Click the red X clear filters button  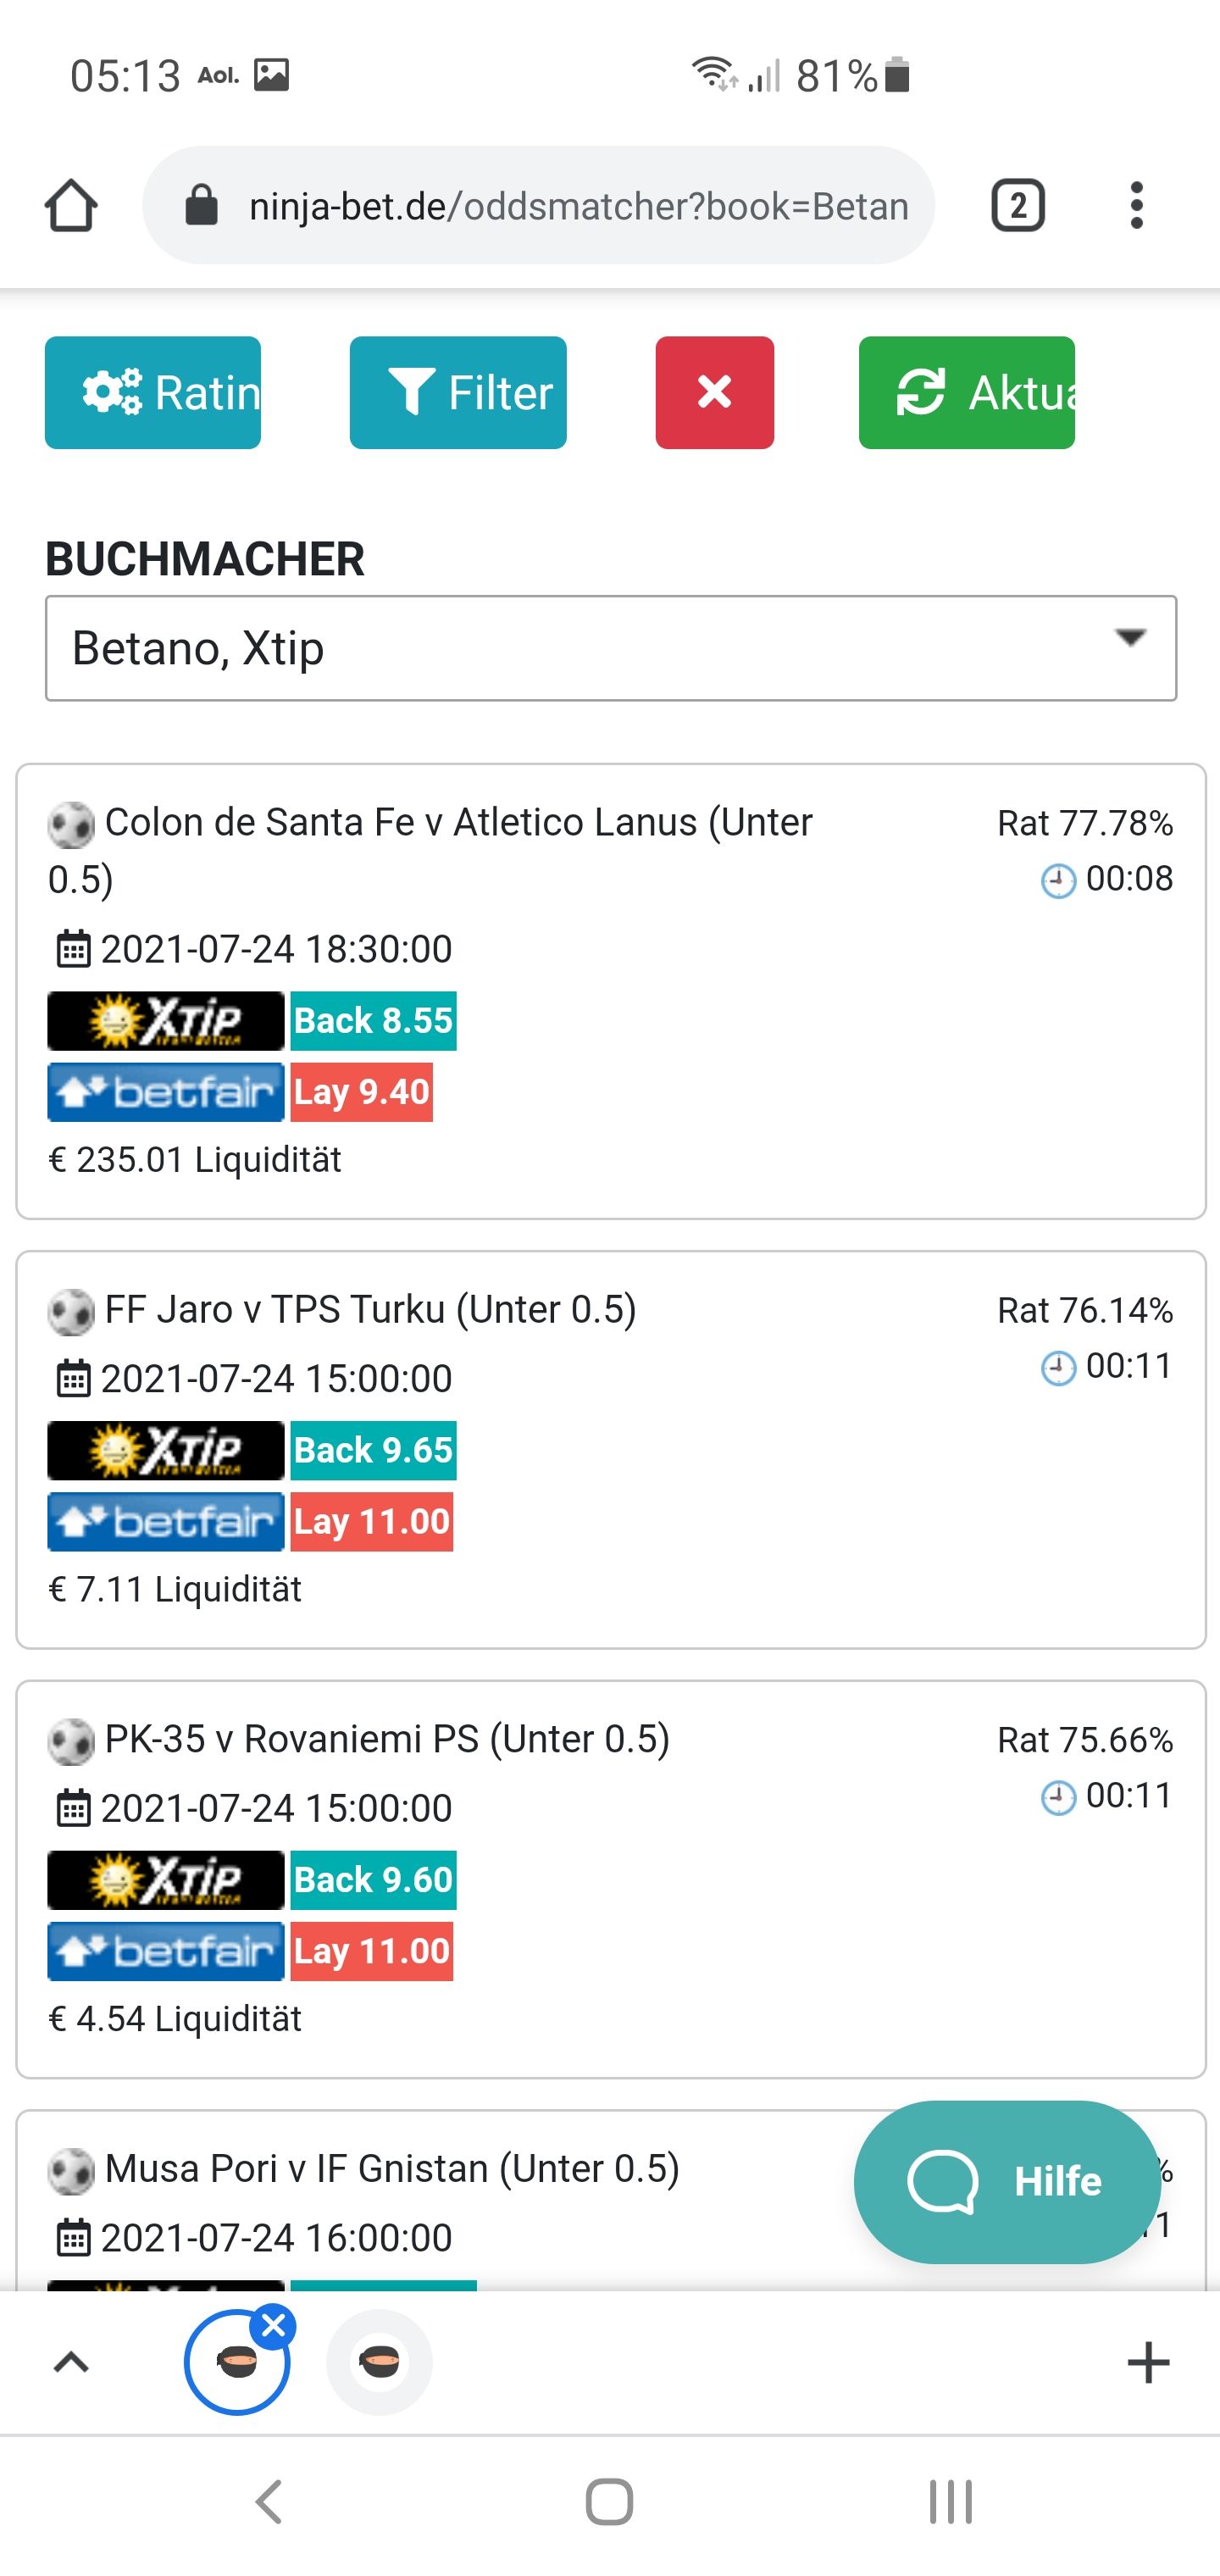(714, 392)
